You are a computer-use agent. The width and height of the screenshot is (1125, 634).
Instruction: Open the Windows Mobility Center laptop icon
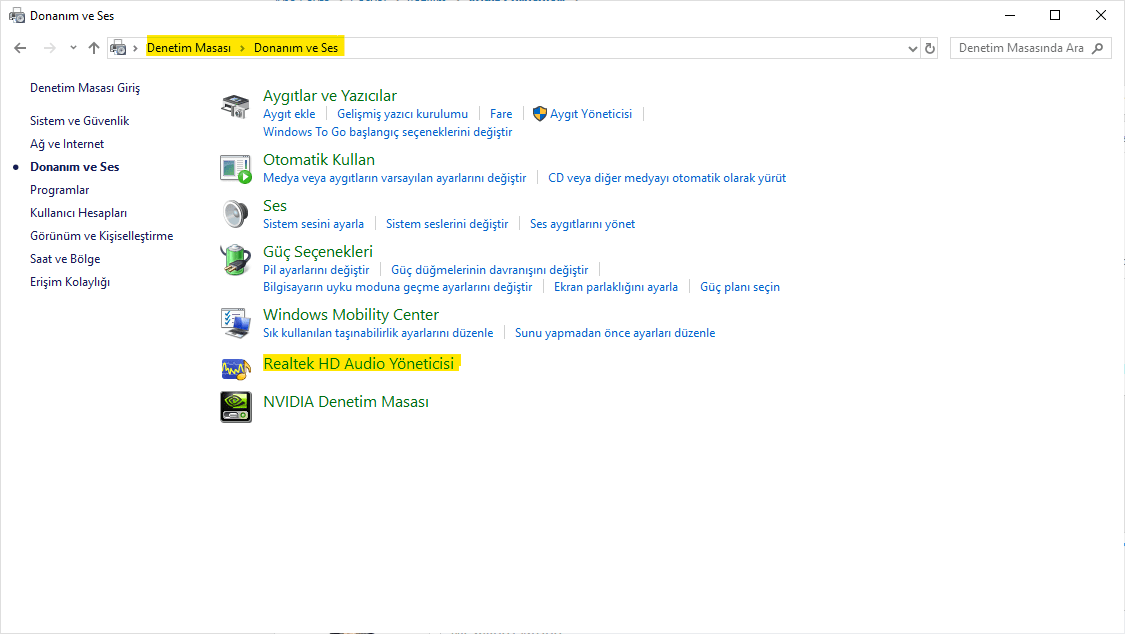point(235,323)
